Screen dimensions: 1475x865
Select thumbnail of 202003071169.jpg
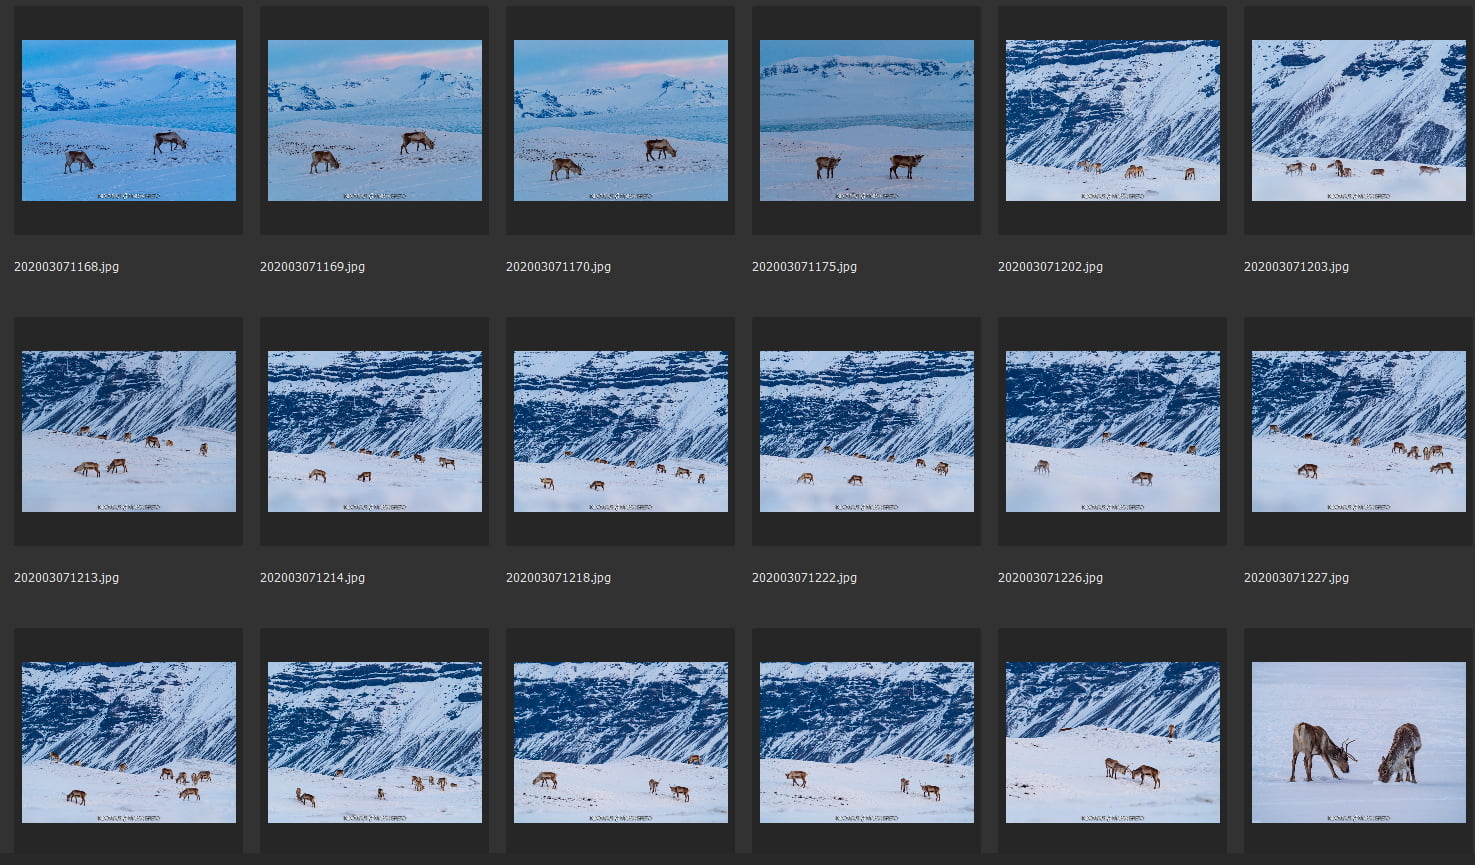point(375,120)
